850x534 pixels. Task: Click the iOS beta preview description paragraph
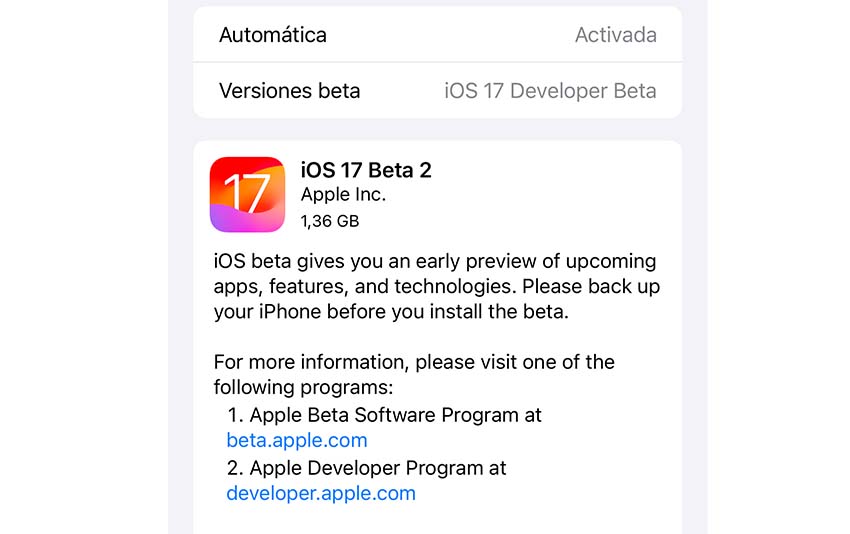point(436,286)
